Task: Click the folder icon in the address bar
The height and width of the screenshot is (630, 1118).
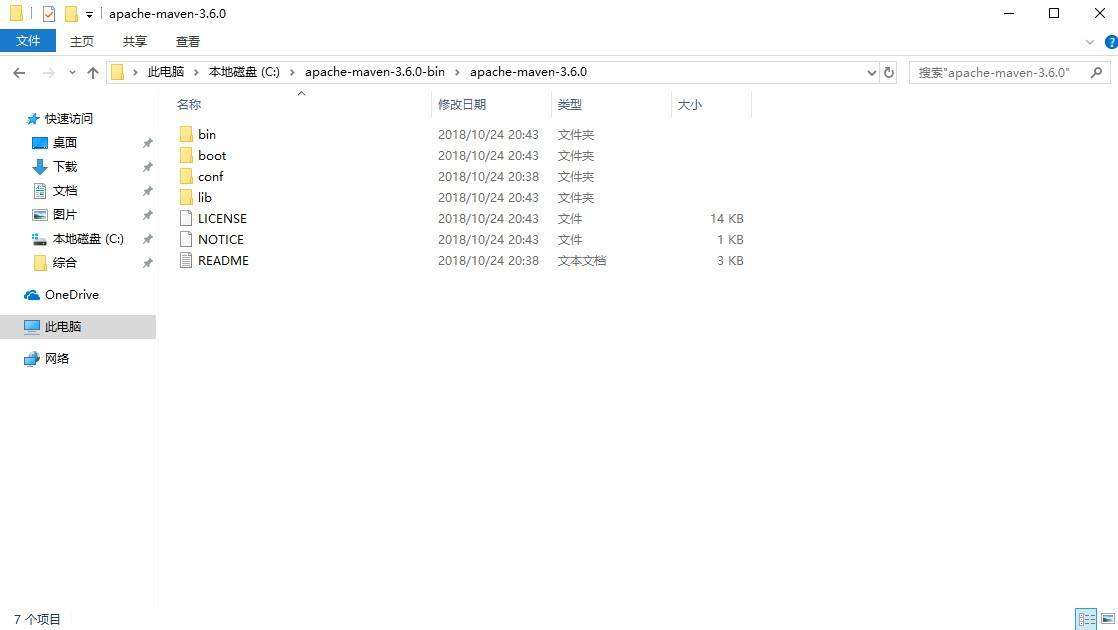Action: 118,72
